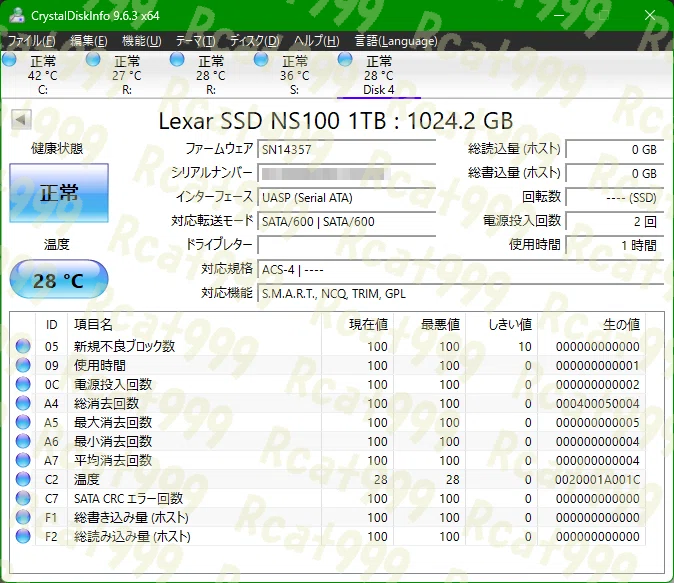
Task: Click the 対応機能 field S.M.A.R.T., NCQ, TRIM, GPL
Action: point(461,293)
